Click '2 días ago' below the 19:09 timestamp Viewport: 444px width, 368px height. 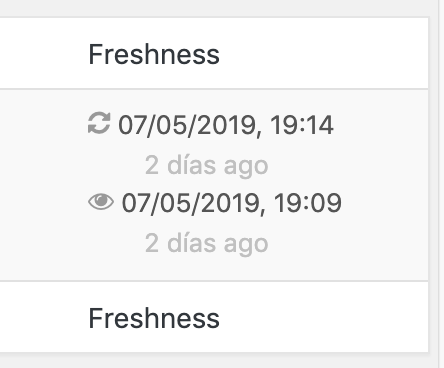coord(207,243)
